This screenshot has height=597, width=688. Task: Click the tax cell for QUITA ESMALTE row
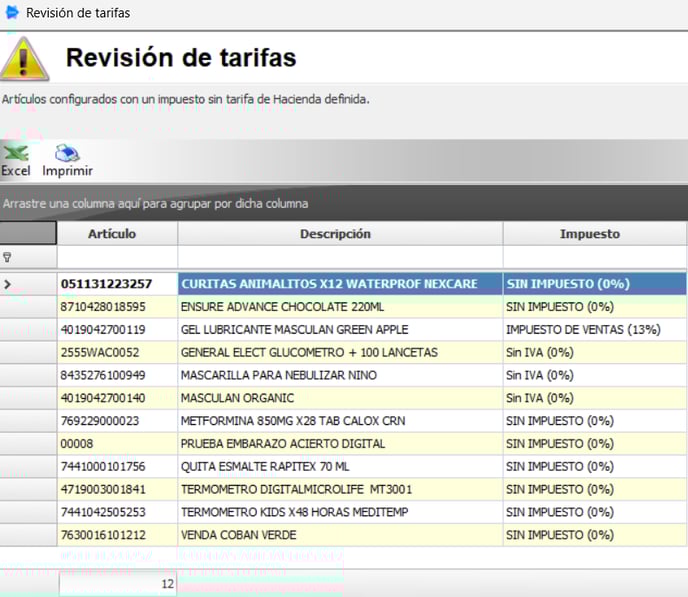pyautogui.click(x=595, y=466)
